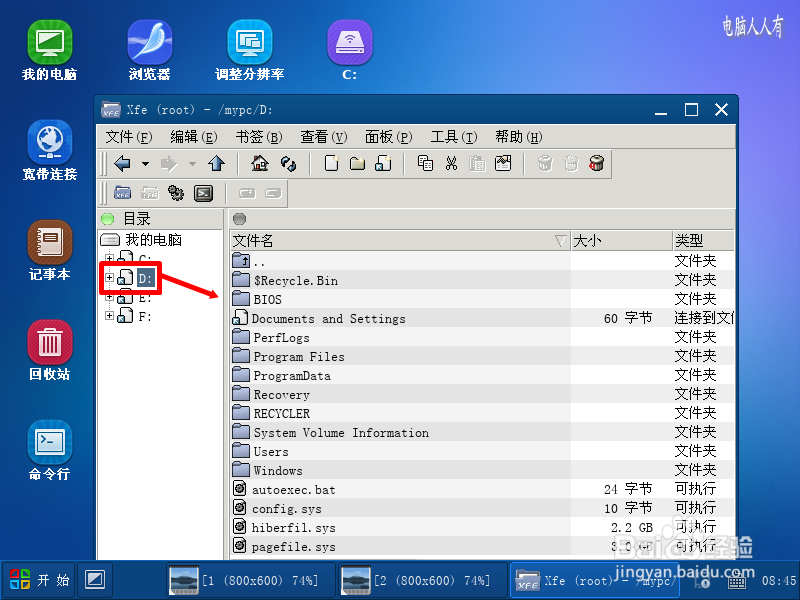
Task: Select the System Volume Information folder
Action: pos(341,433)
